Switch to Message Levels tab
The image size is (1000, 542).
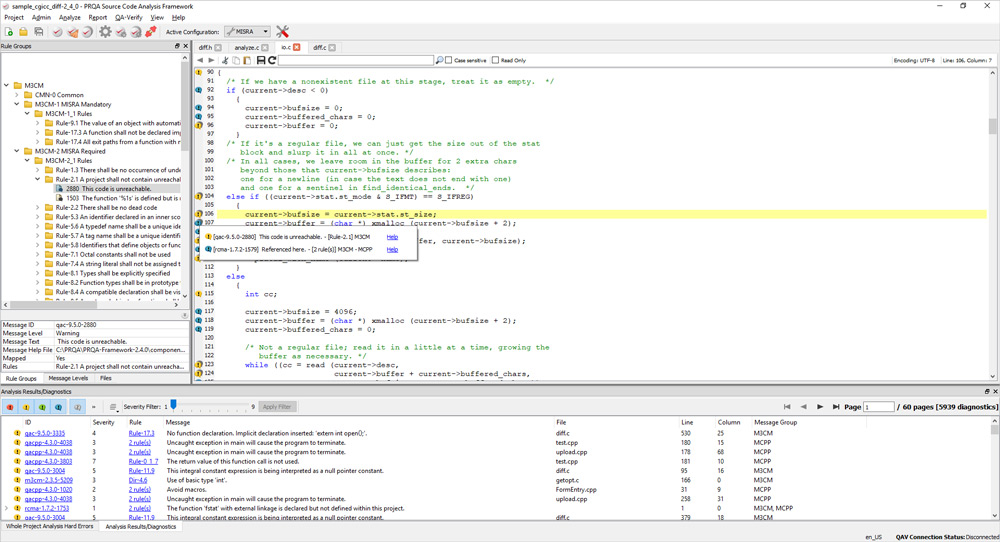68,379
